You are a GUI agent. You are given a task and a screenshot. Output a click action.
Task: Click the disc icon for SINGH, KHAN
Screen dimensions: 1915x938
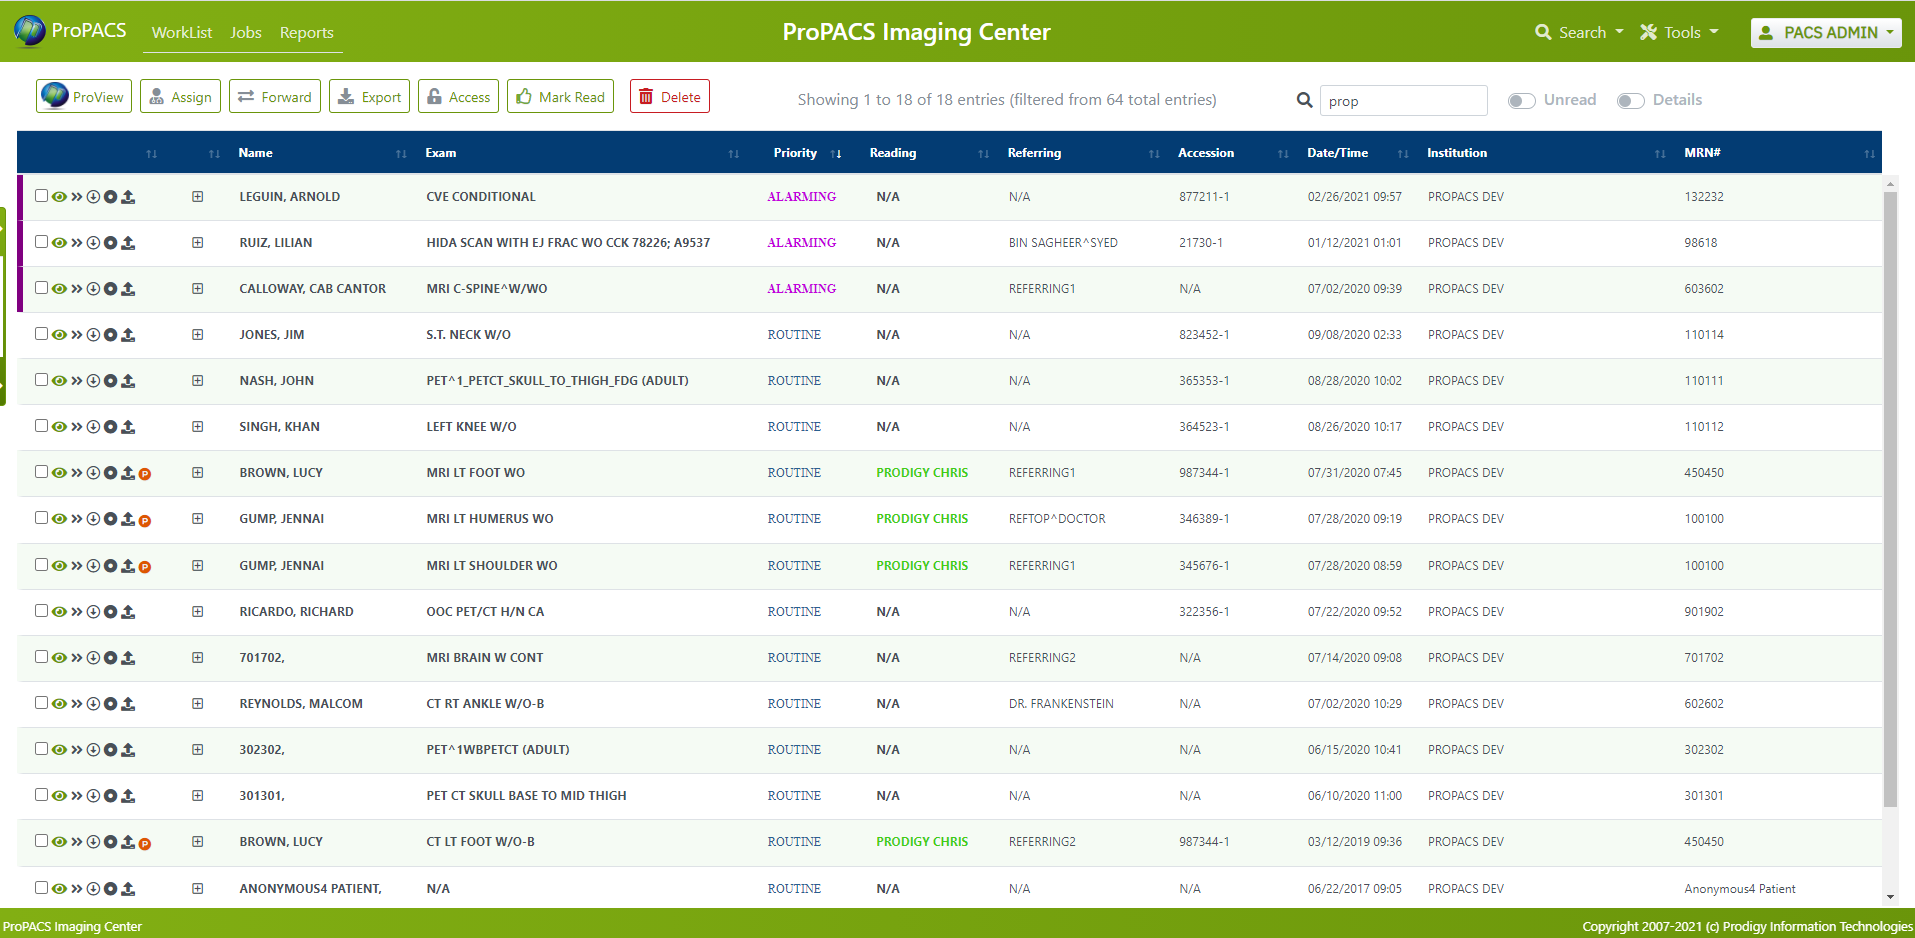coord(110,427)
